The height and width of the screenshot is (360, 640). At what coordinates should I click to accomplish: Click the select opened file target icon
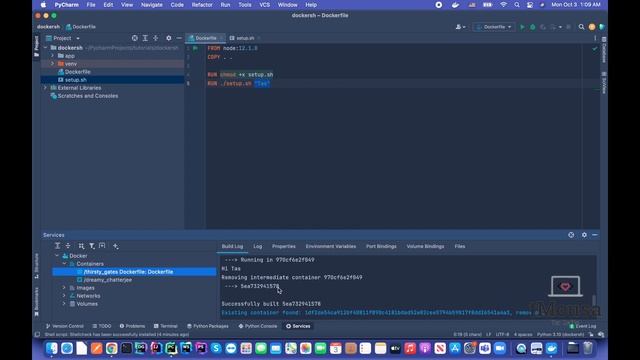(x=135, y=38)
